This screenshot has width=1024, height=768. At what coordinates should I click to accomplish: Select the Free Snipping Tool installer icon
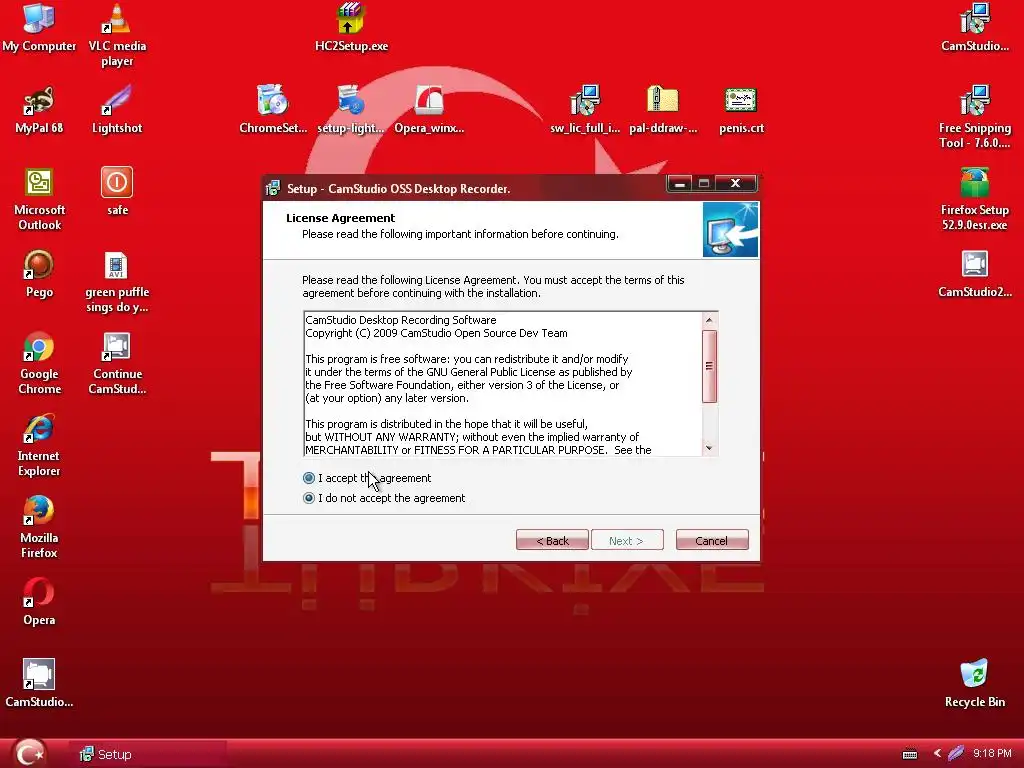click(x=974, y=117)
